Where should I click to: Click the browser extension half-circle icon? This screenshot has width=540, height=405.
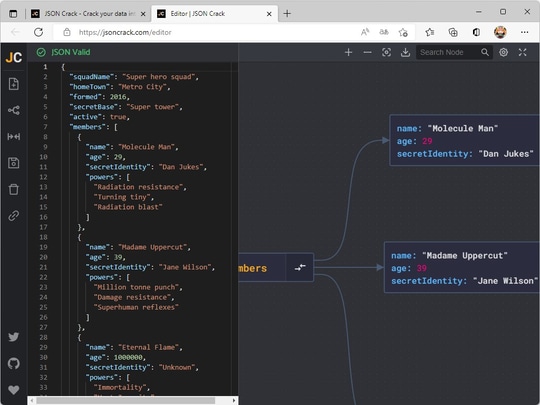(x=477, y=32)
